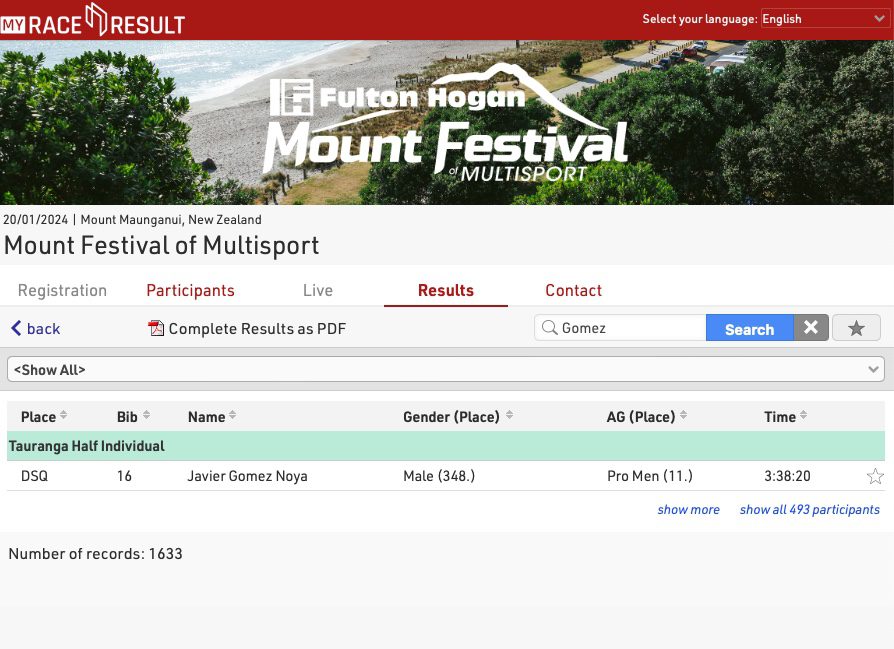
Task: Click the Number of records: 1633 text
Action: [x=95, y=554]
